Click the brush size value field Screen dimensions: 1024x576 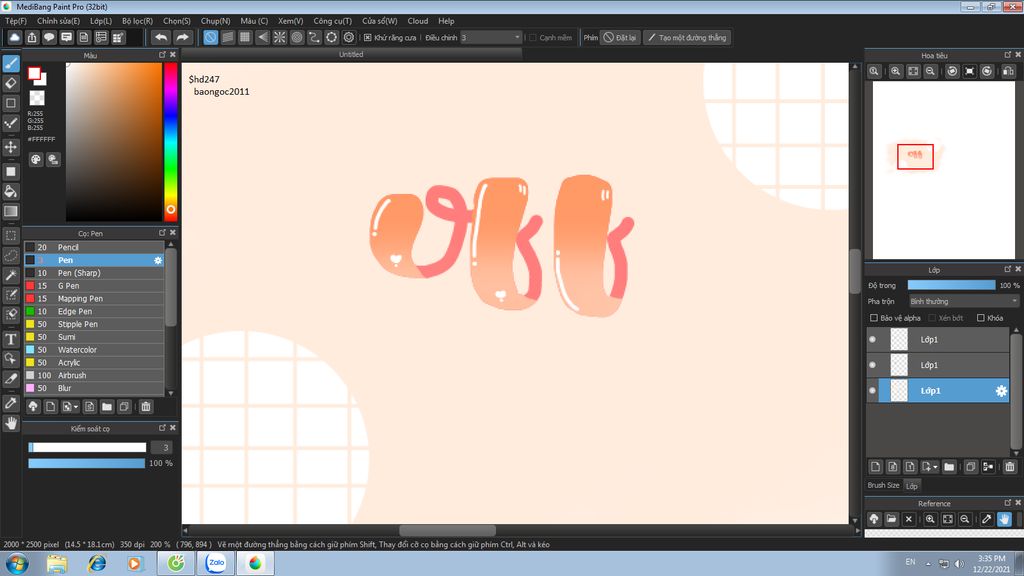163,447
